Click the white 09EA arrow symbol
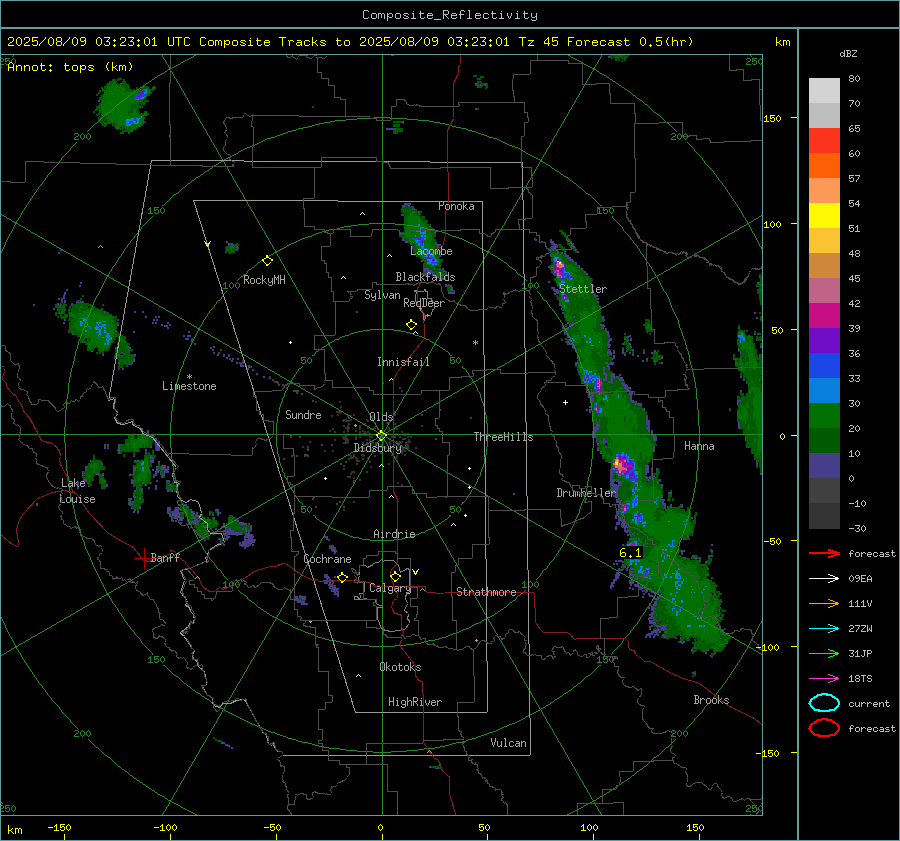The height and width of the screenshot is (841, 900). [824, 579]
